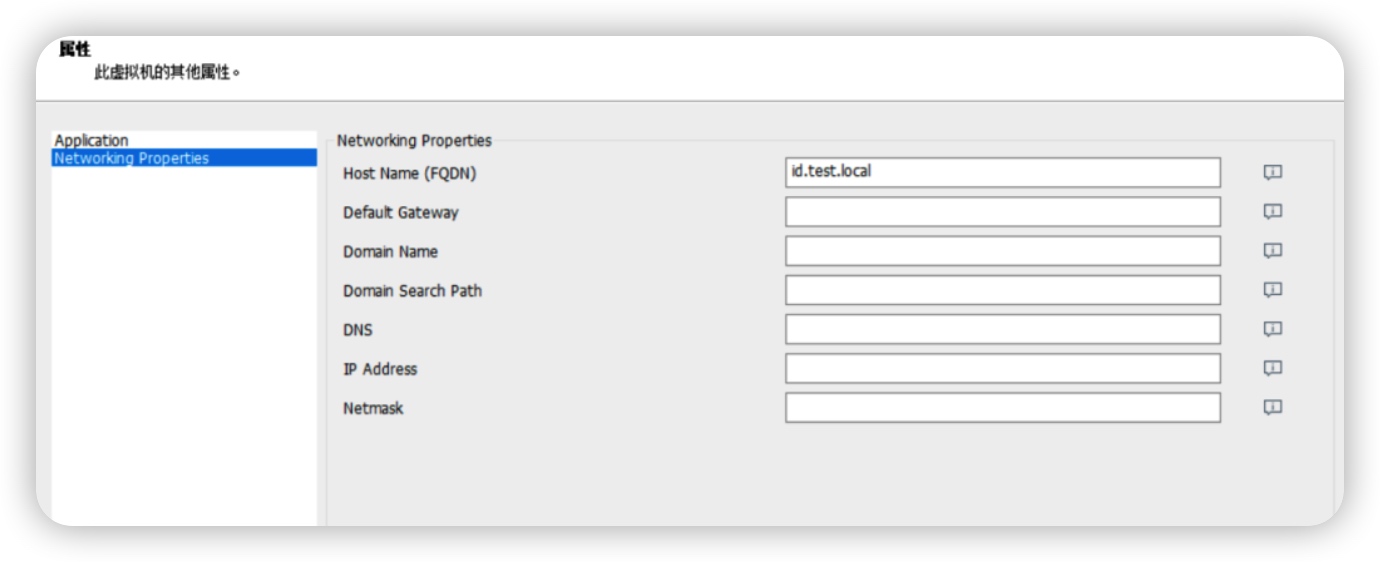Focus the IP Address input box
Viewport: 1380px width, 562px height.
click(1002, 368)
